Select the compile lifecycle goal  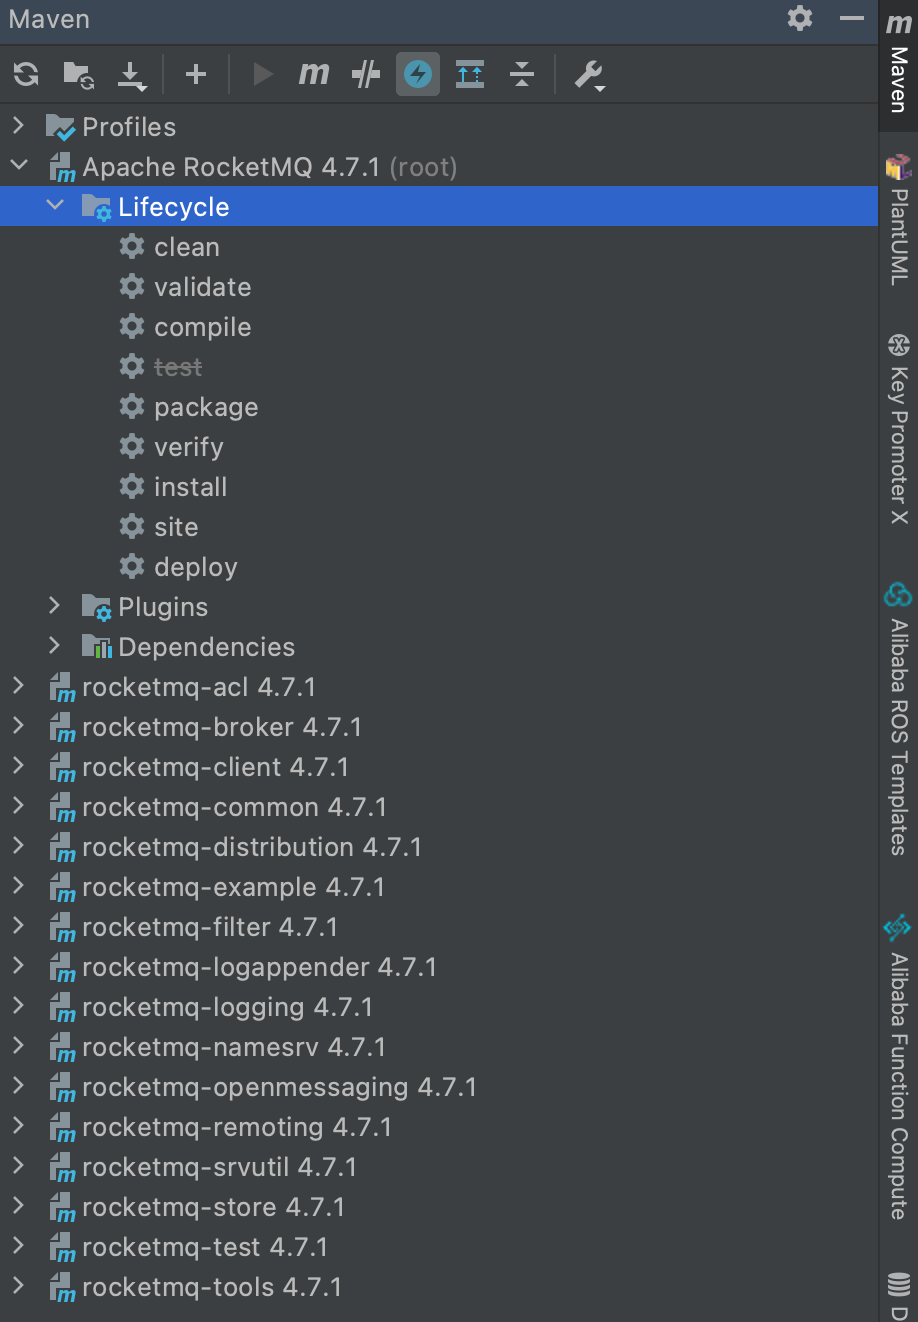tap(203, 327)
